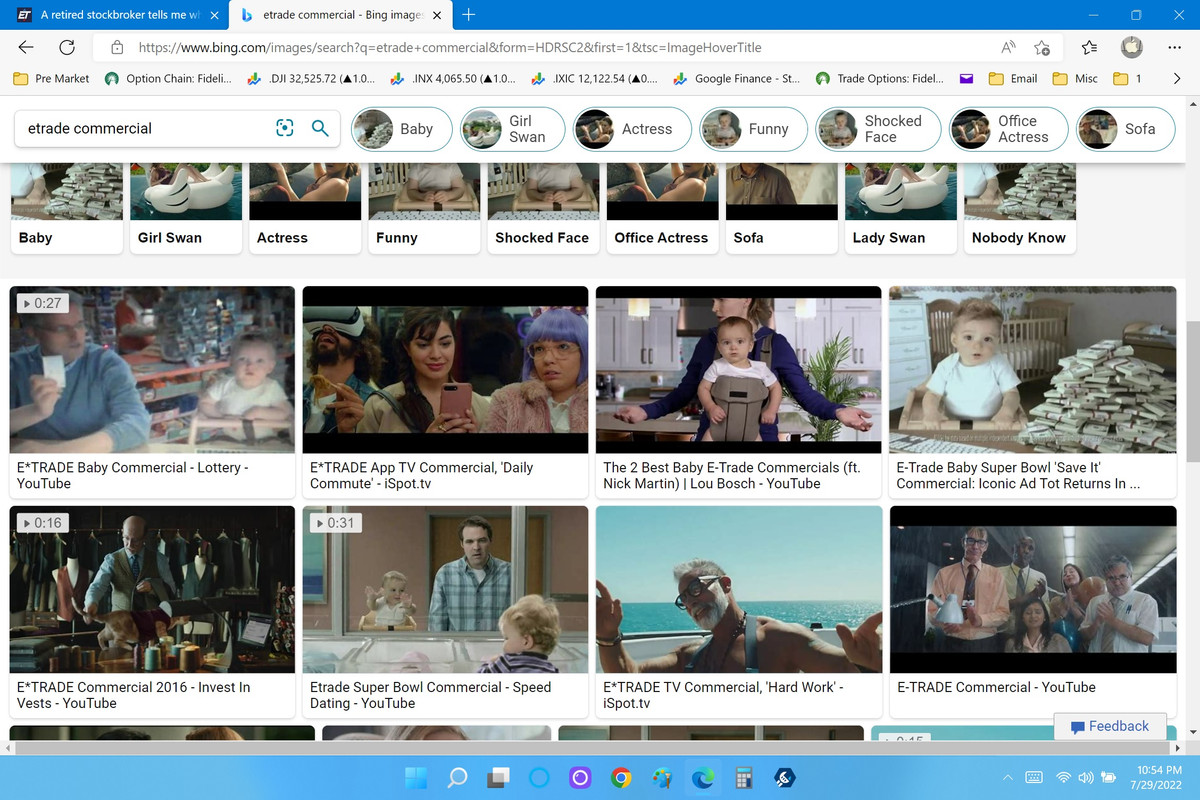Open the .IXIC 12,122.54 bookmark
The width and height of the screenshot is (1200, 800).
point(595,78)
